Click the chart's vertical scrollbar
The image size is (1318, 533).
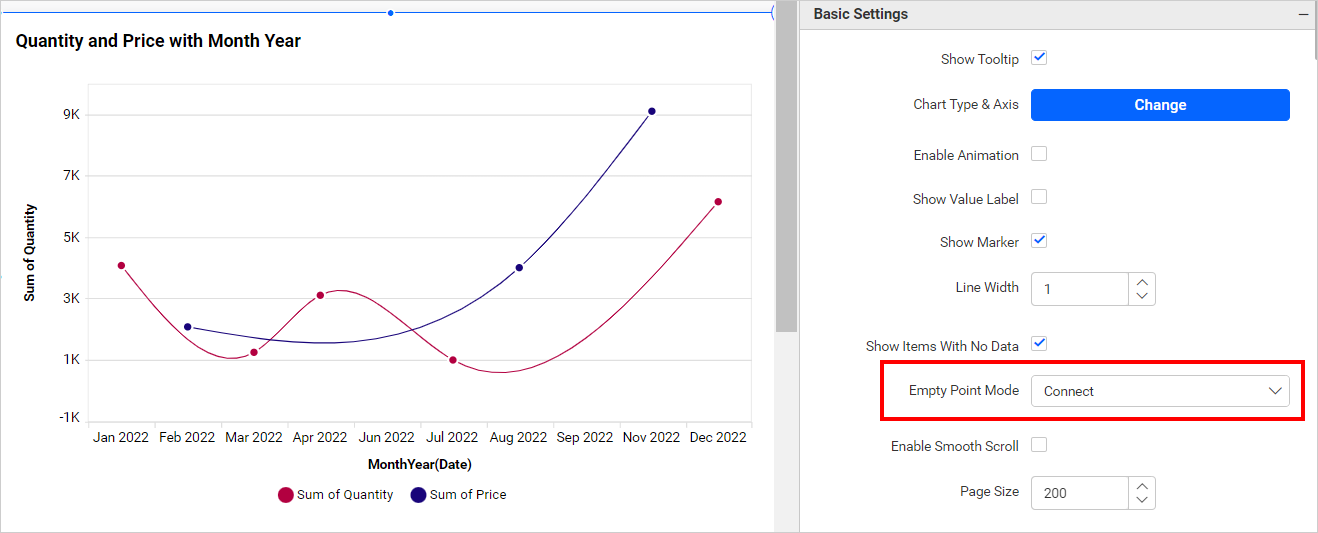point(786,170)
